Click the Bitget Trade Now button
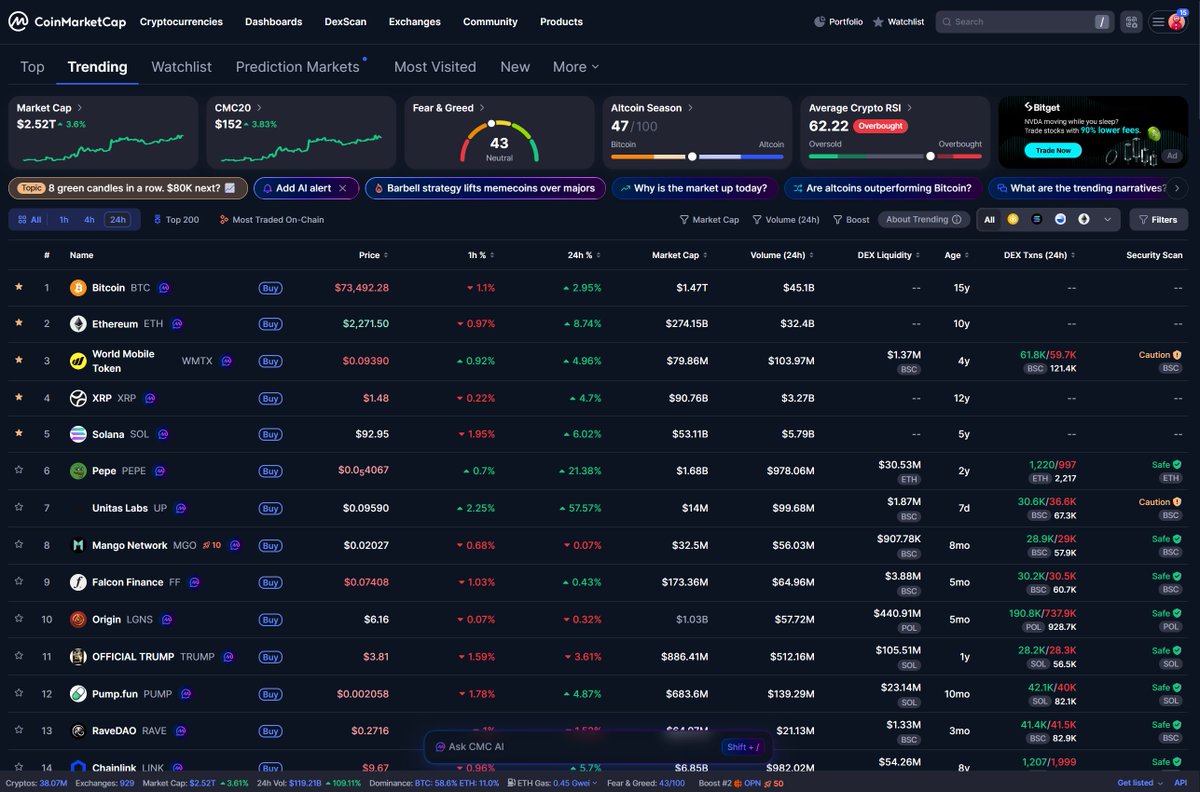 point(1052,151)
